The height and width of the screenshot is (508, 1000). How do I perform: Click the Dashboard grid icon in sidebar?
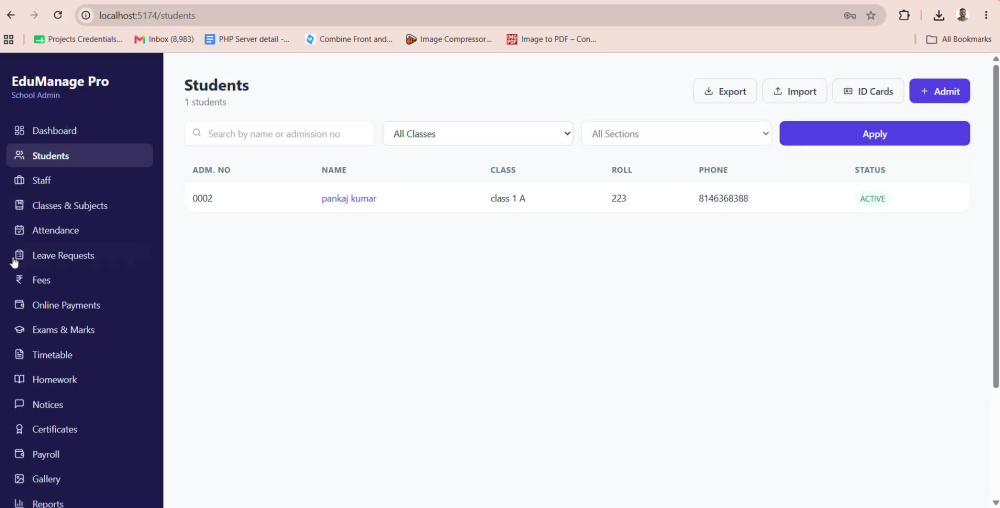point(19,131)
